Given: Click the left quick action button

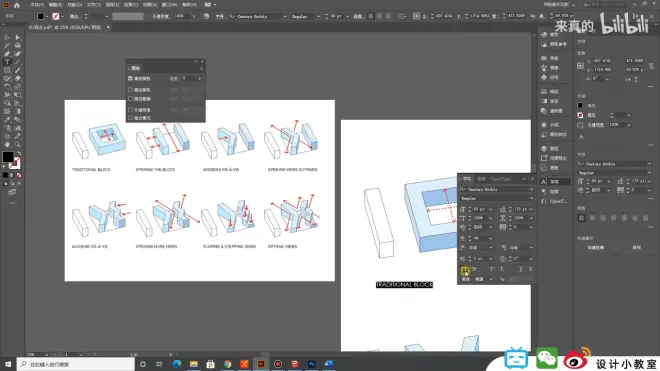Looking at the screenshot, I should 596,248.
